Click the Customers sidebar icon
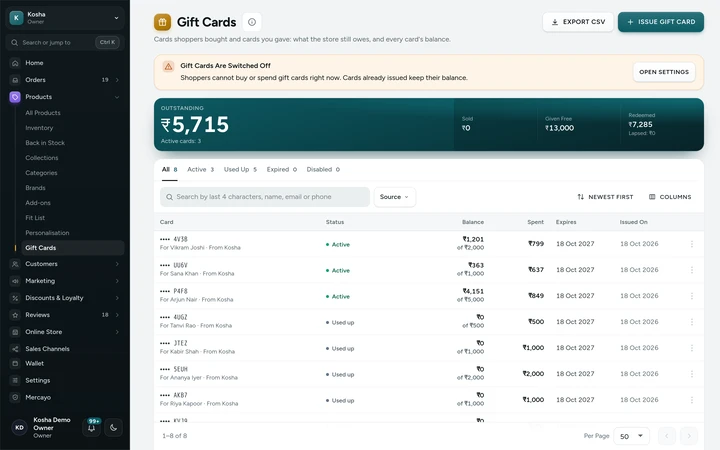 point(15,264)
